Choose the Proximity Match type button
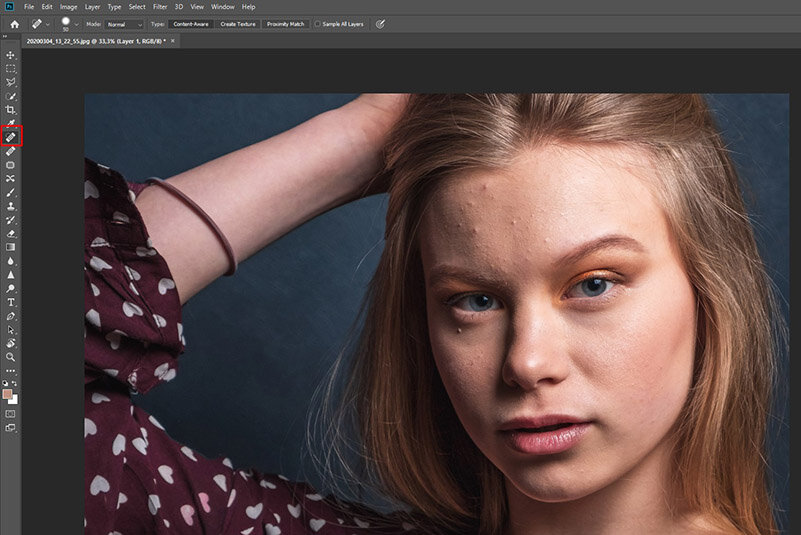The image size is (801, 535). [285, 23]
